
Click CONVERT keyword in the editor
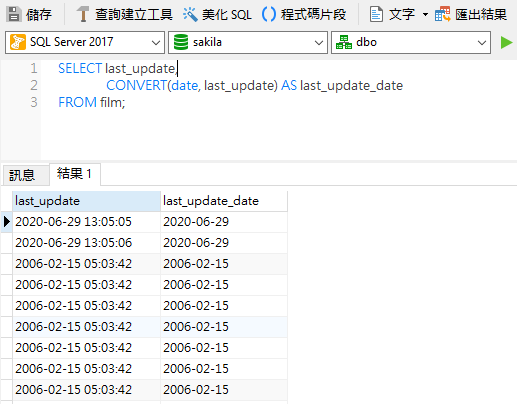click(x=136, y=86)
